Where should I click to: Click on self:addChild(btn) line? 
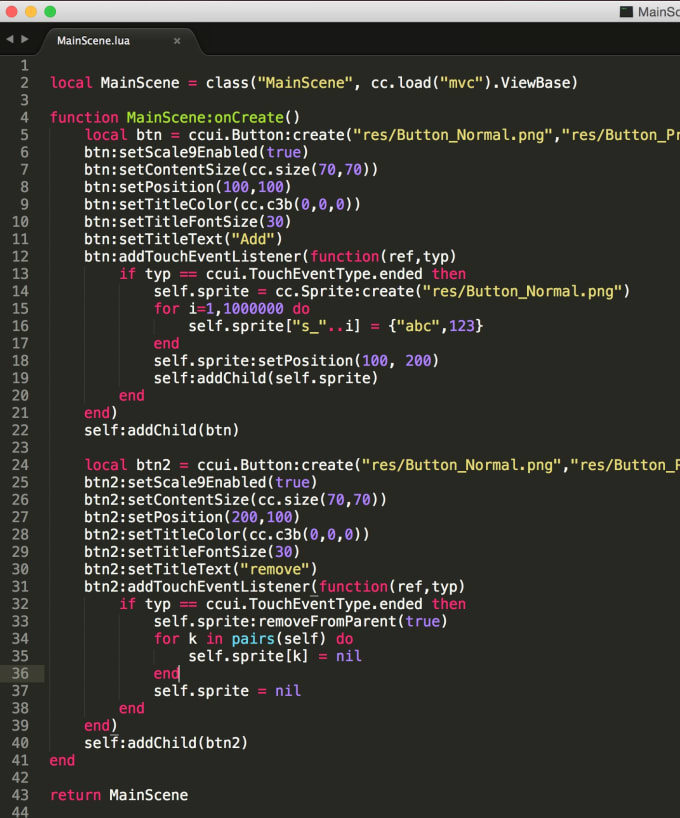point(162,430)
